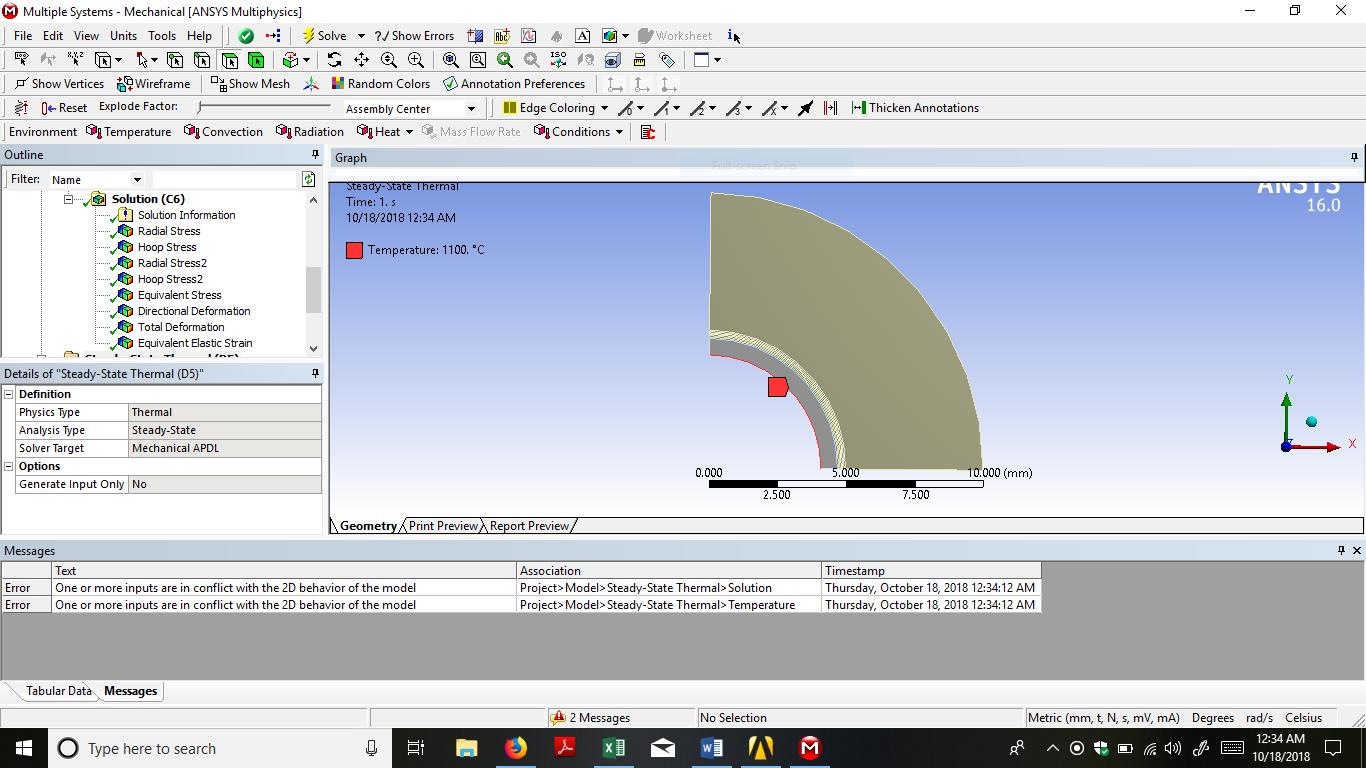Screen dimensions: 1366x768
Task: Click the Report Preview tab
Action: (529, 526)
